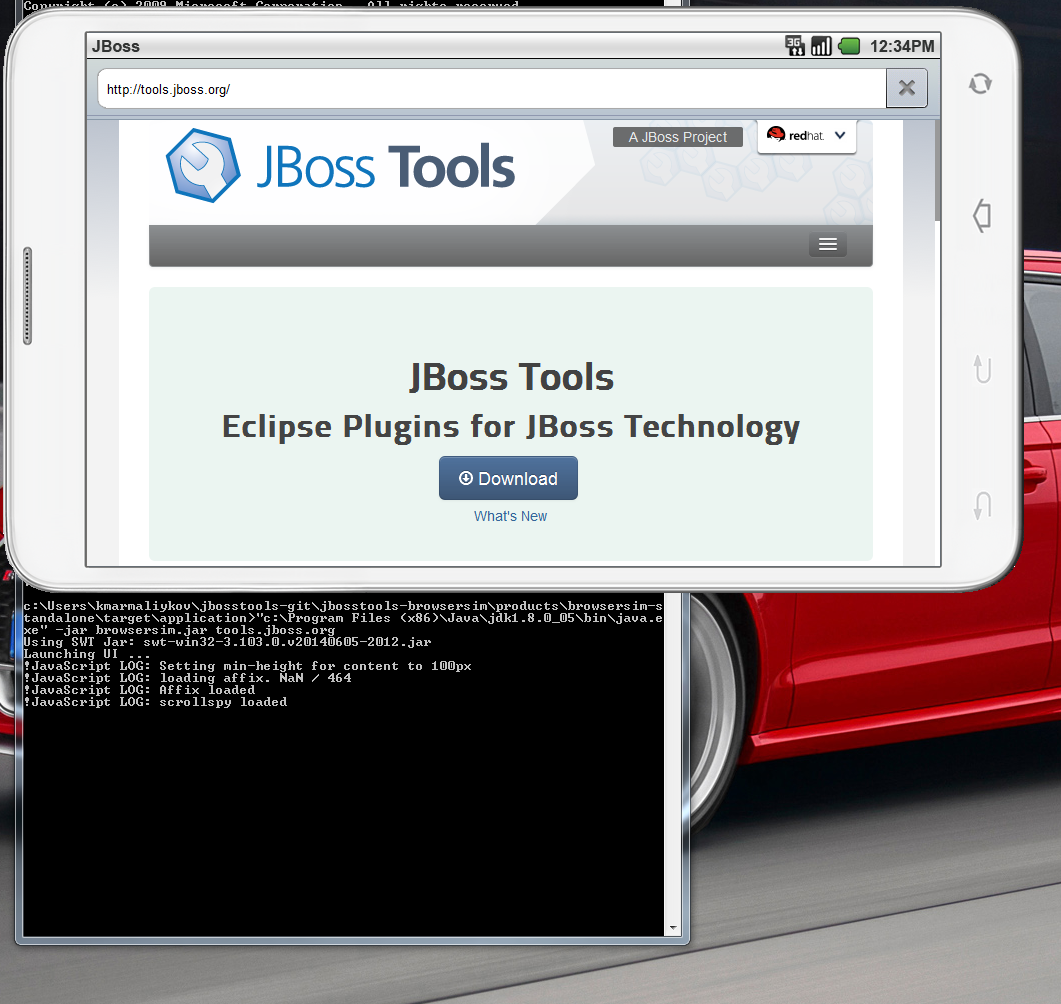Click the What's New link

(x=510, y=516)
